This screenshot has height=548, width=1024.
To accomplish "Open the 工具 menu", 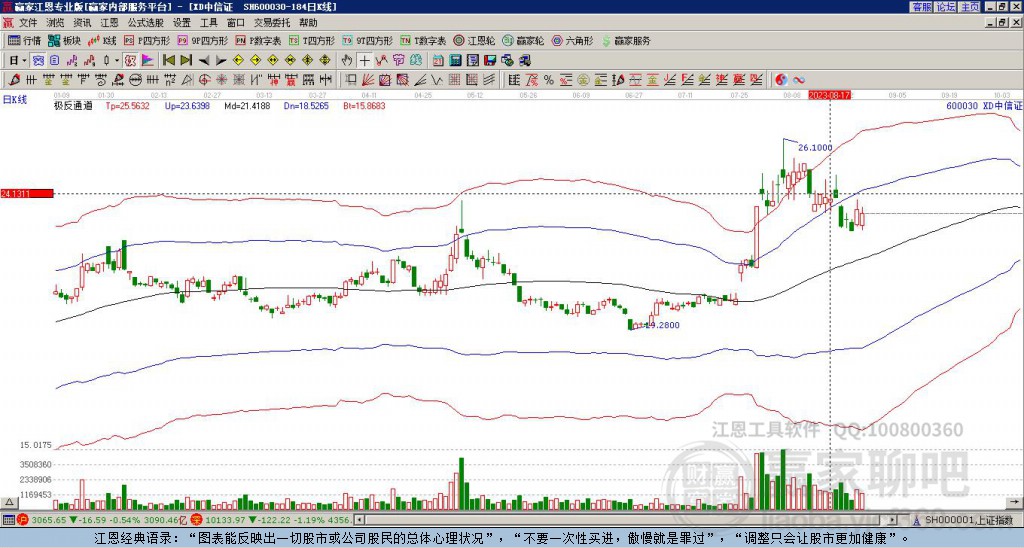I will point(208,23).
